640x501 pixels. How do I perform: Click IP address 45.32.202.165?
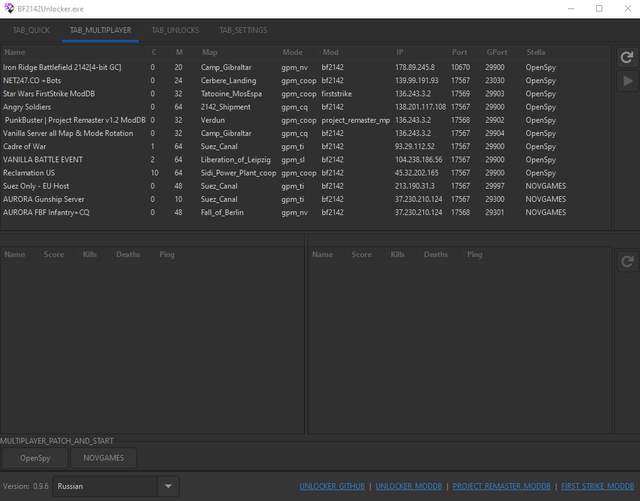tap(416, 173)
